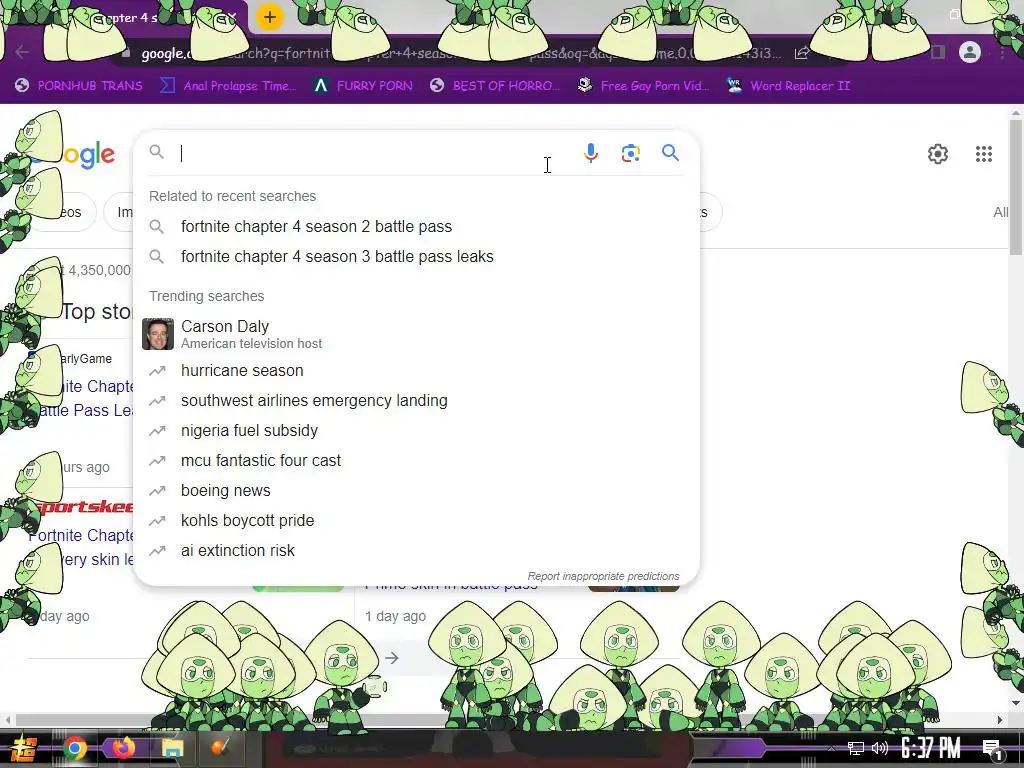Image resolution: width=1024 pixels, height=768 pixels.
Task: Go back with the browser back arrow
Action: point(22,52)
